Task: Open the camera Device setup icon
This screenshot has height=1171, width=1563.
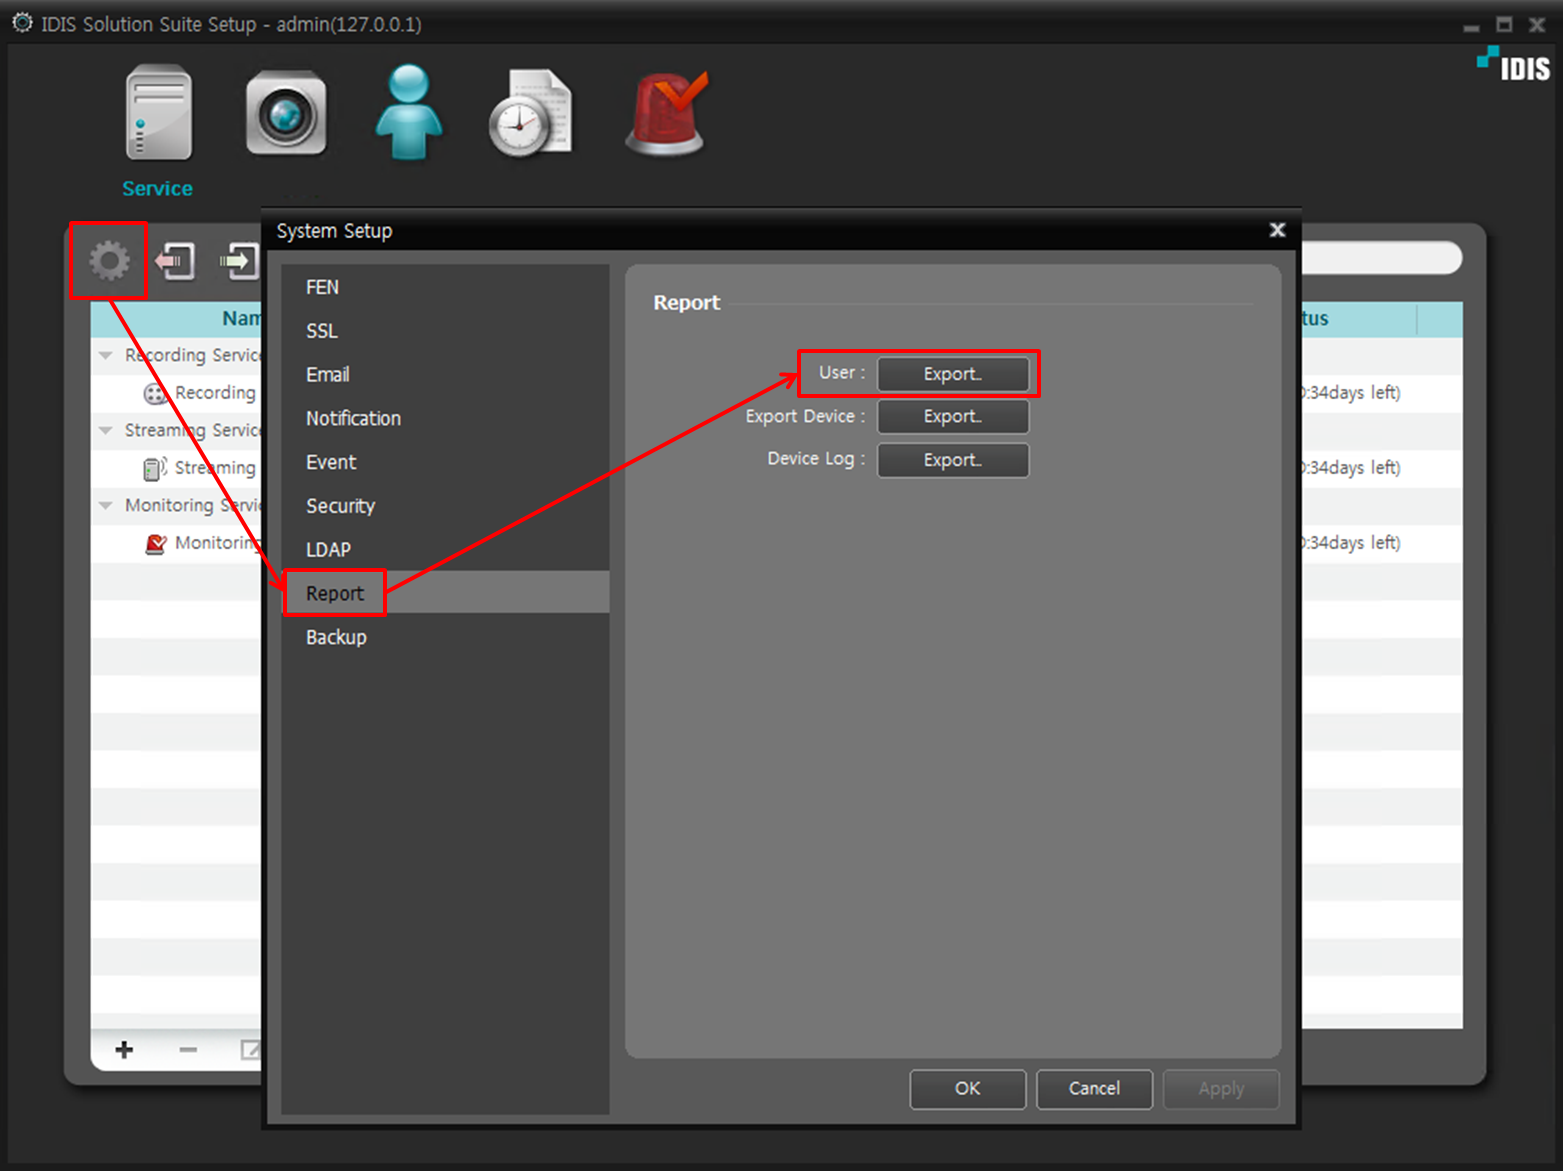Action: (286, 113)
